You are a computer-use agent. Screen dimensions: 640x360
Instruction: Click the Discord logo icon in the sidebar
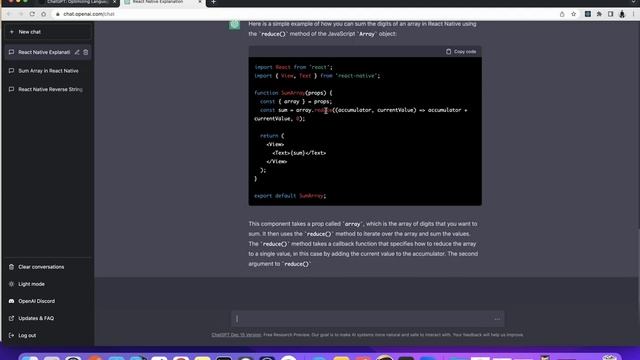point(11,301)
